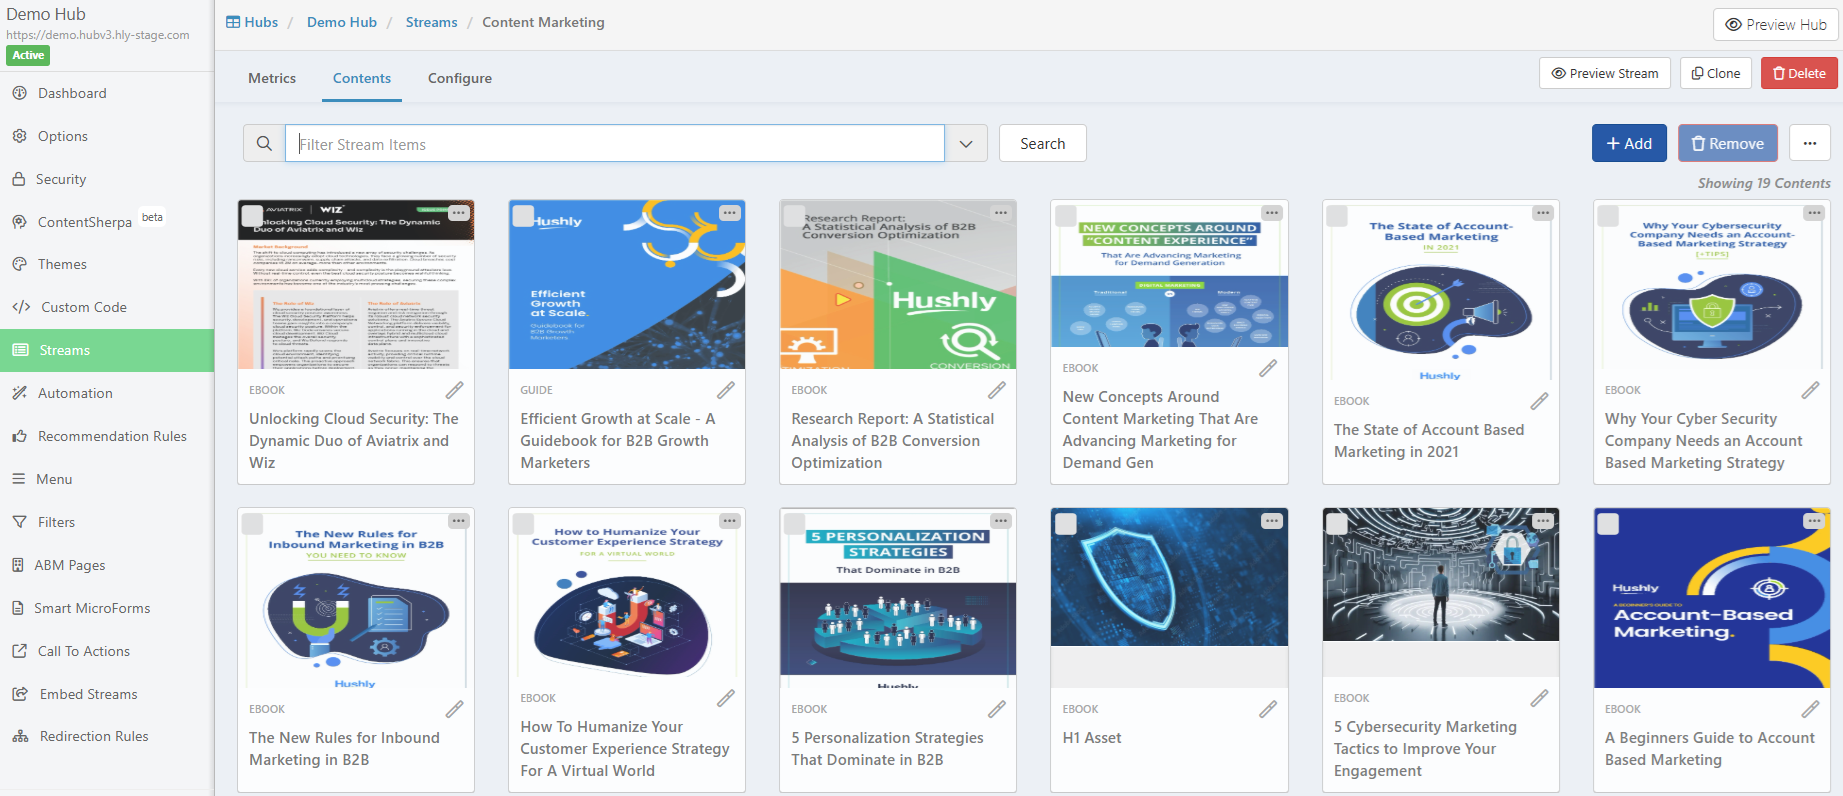
Task: Select checkbox on Research Report card
Action: point(795,216)
